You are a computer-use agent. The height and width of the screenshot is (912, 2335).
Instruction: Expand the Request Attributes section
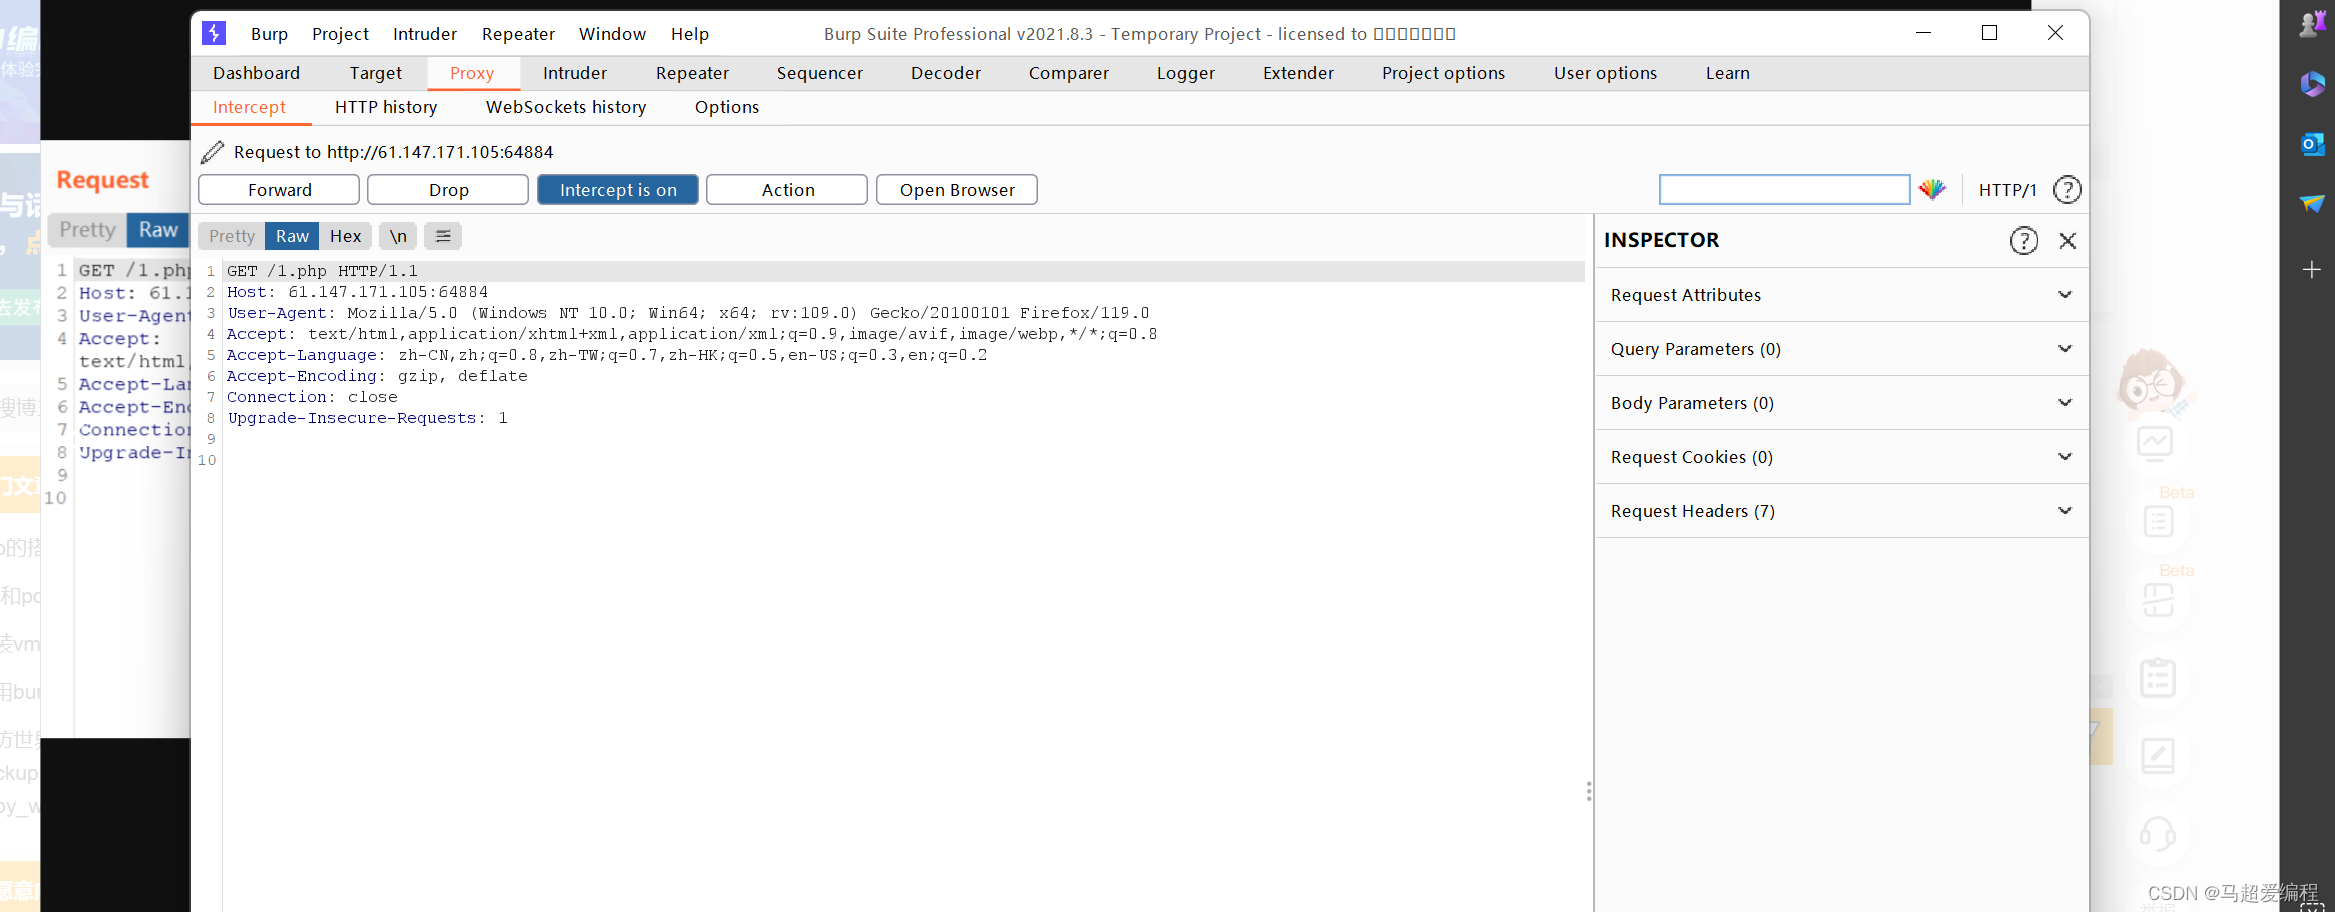[1841, 295]
